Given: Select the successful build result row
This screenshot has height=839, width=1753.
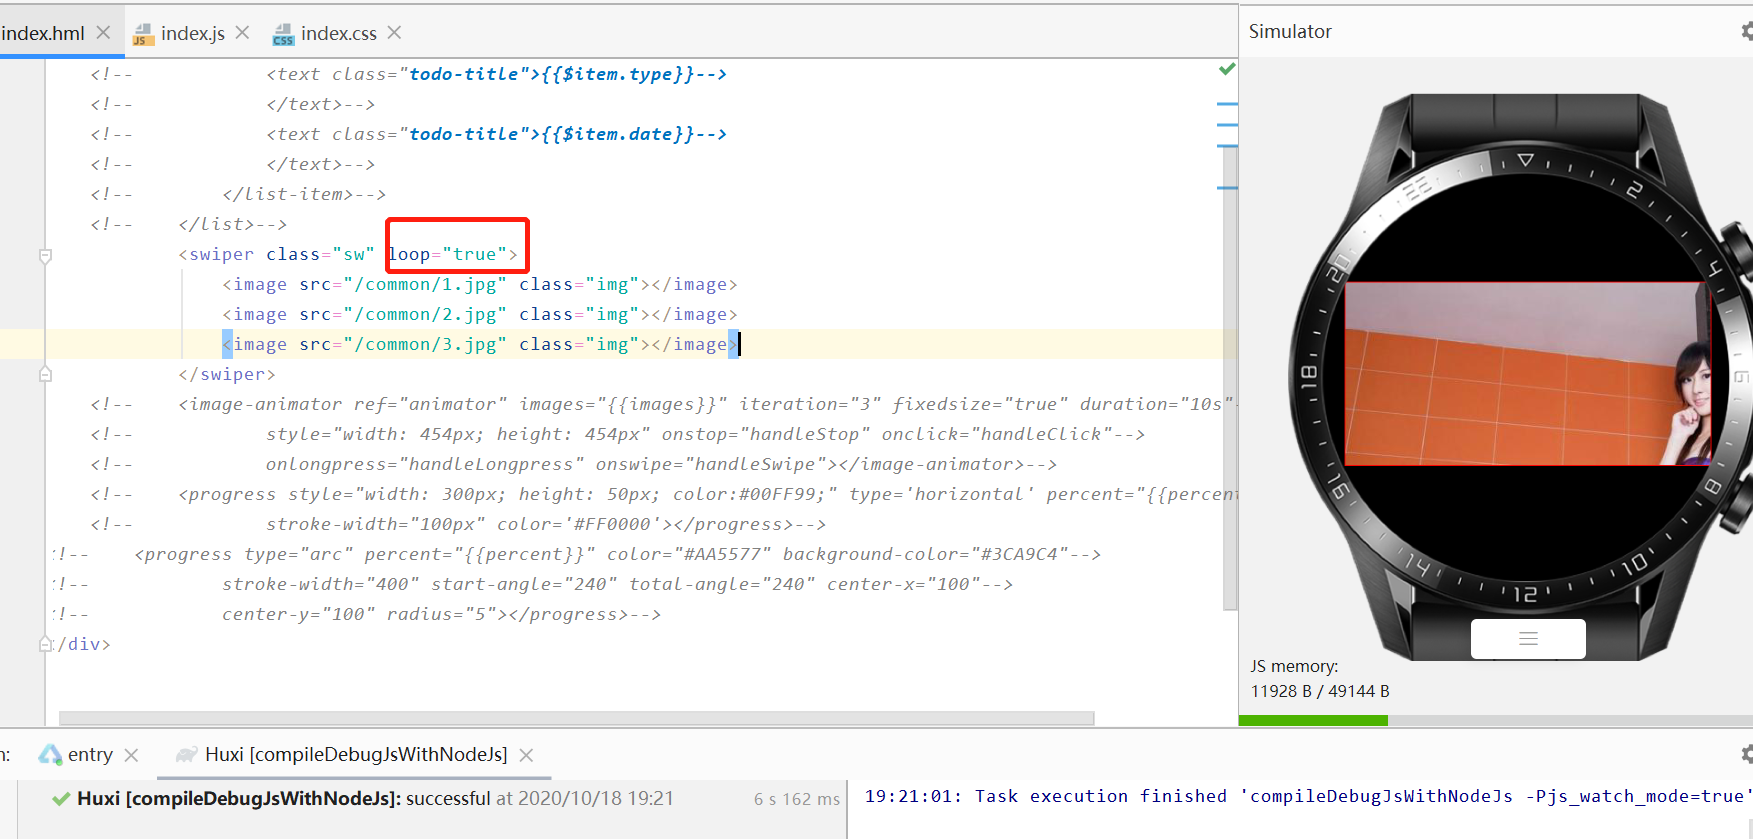Looking at the screenshot, I should (x=432, y=798).
